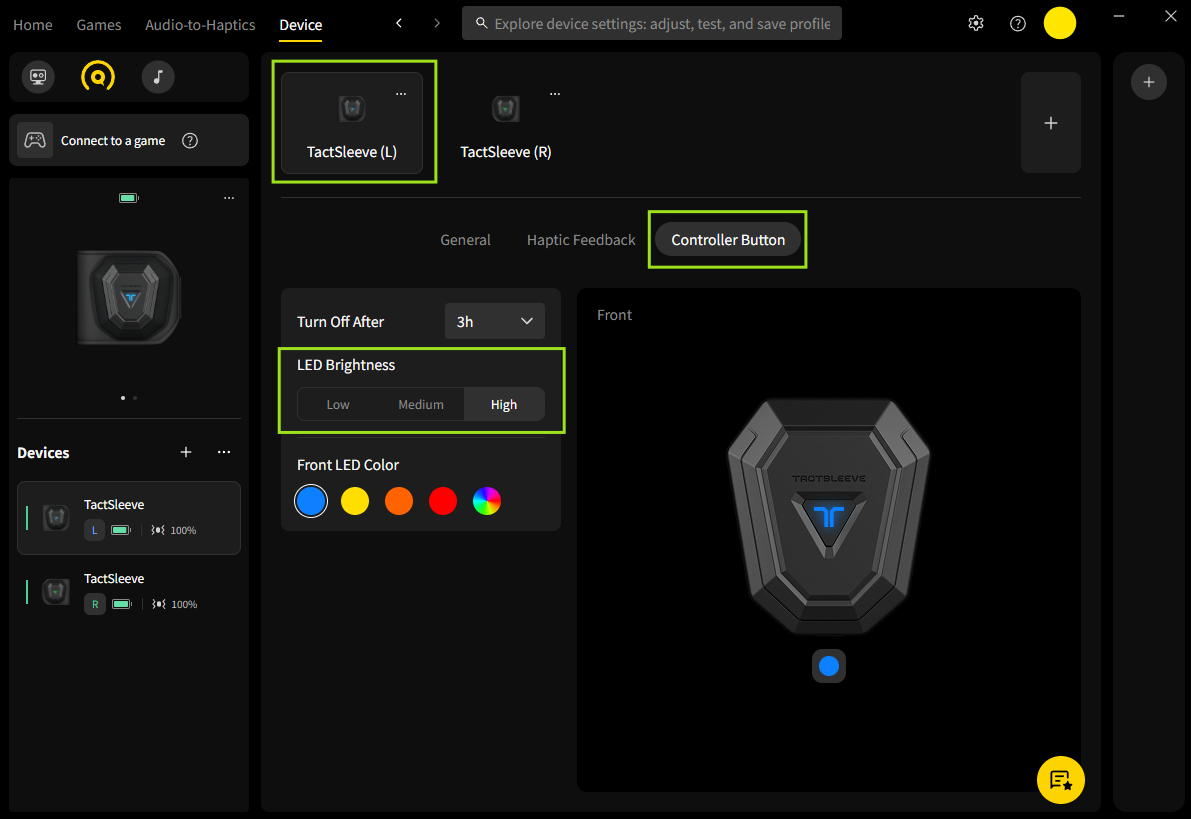The width and height of the screenshot is (1191, 819).
Task: Open help question mark icon in title bar
Action: pyautogui.click(x=1018, y=24)
